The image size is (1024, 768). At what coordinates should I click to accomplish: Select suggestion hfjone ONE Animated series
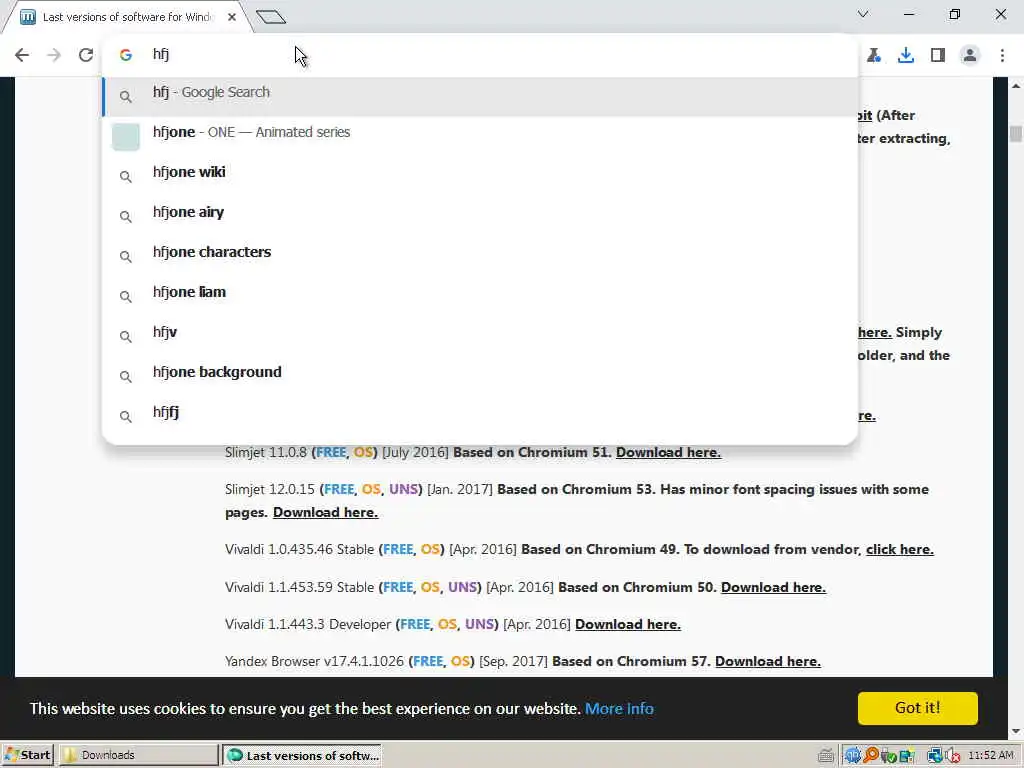pos(480,136)
